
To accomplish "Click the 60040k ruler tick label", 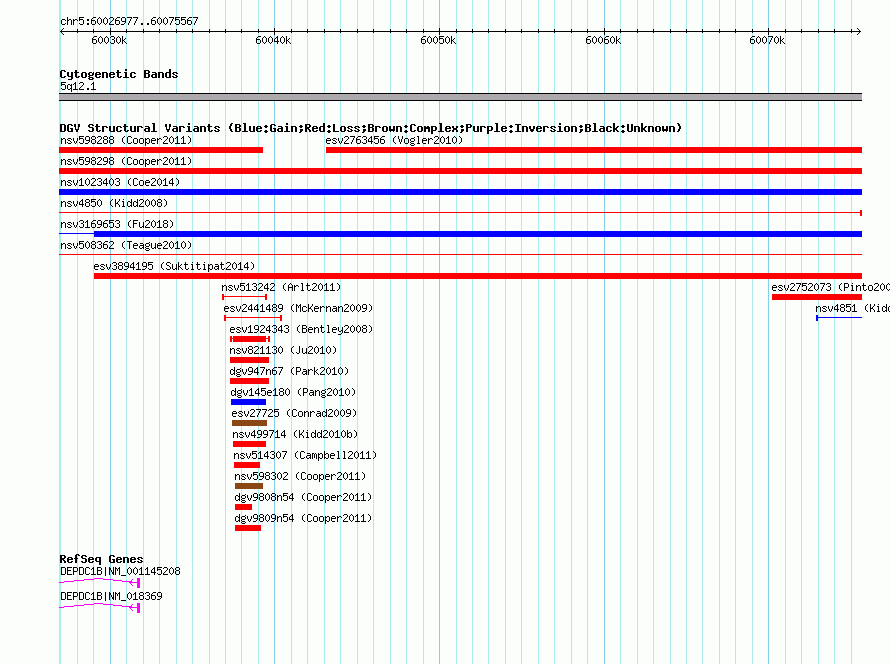I will click(273, 40).
